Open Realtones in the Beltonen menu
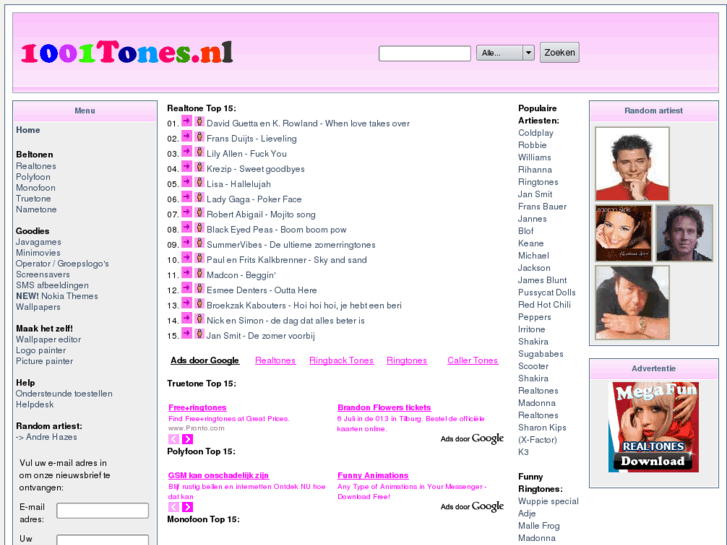 (36, 166)
